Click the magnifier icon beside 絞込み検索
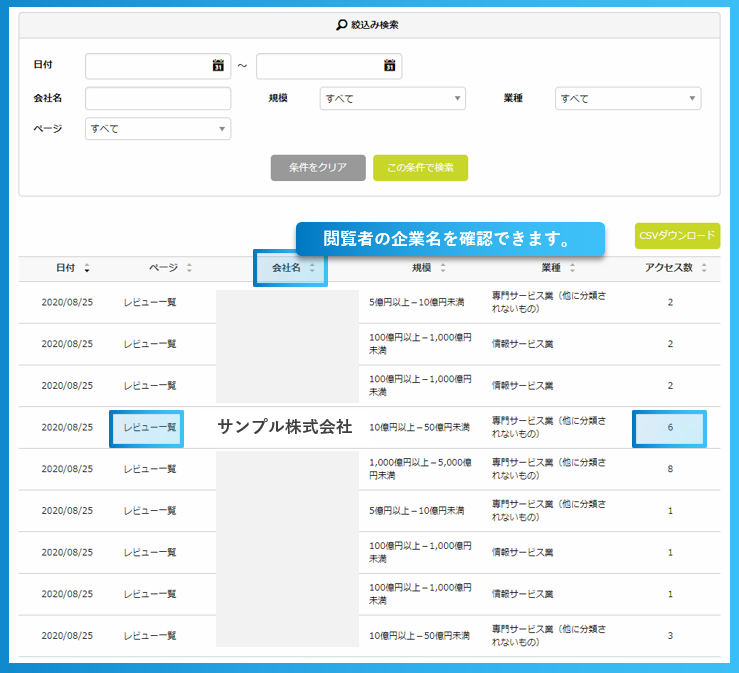The image size is (739, 673). (341, 24)
